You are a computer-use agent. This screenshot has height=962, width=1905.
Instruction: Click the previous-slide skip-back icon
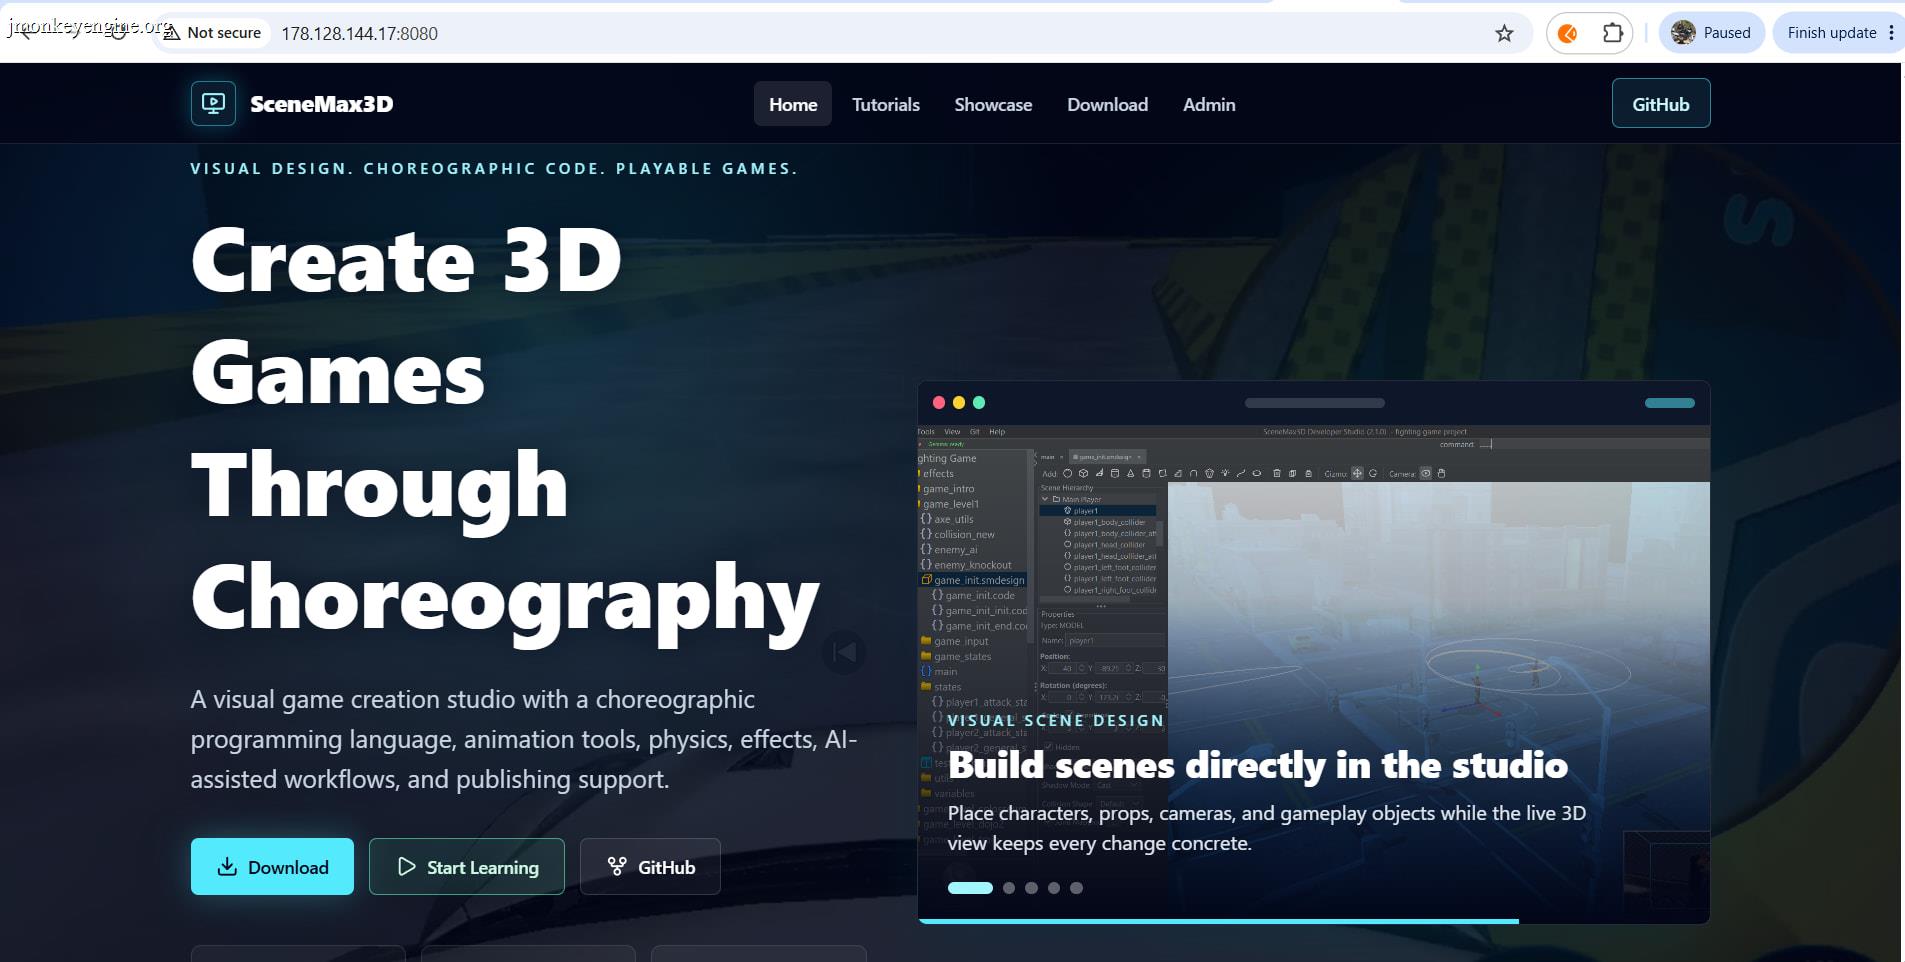pos(844,653)
